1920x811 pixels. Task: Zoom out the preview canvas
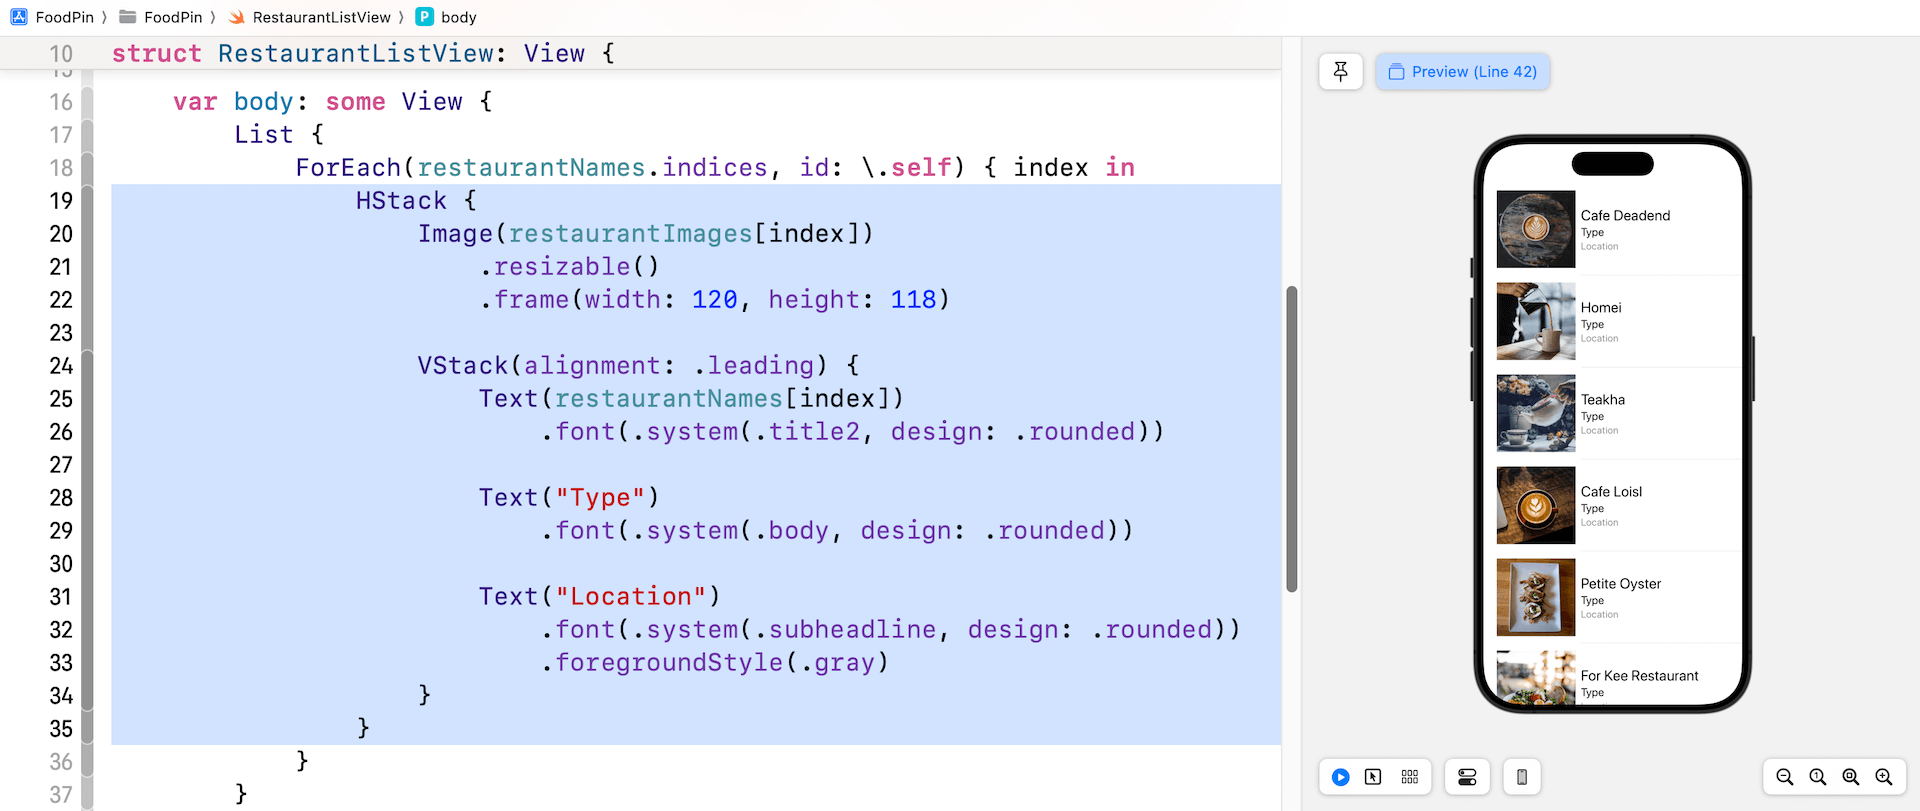tap(1784, 777)
